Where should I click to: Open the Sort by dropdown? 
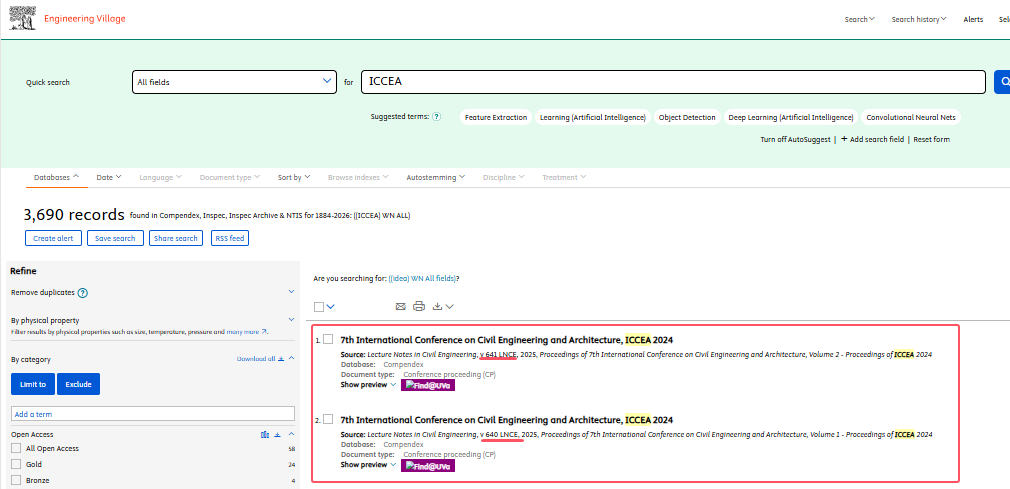click(x=294, y=177)
